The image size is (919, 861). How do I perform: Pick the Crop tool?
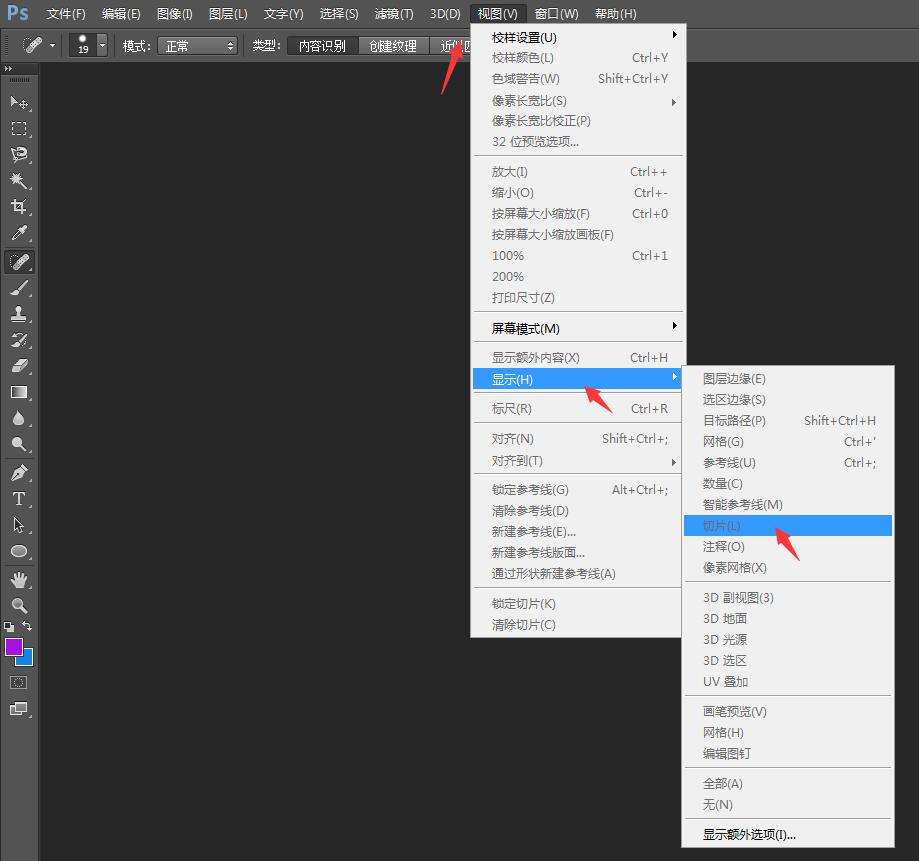(18, 205)
